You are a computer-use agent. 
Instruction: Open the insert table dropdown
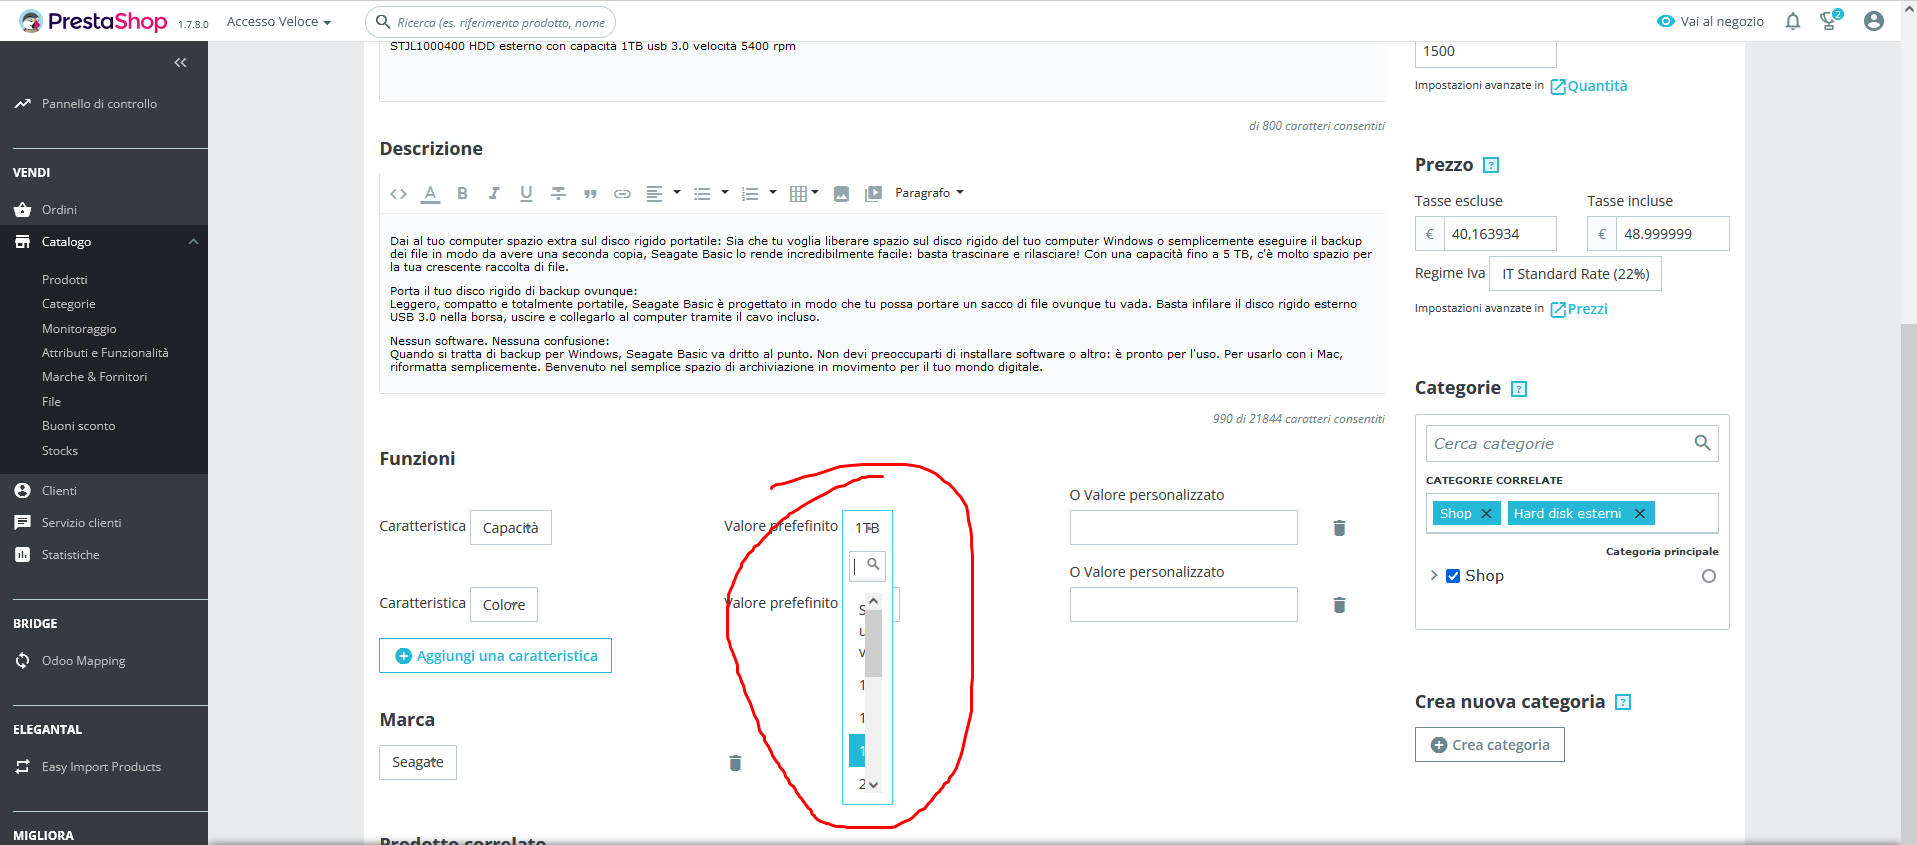click(804, 194)
